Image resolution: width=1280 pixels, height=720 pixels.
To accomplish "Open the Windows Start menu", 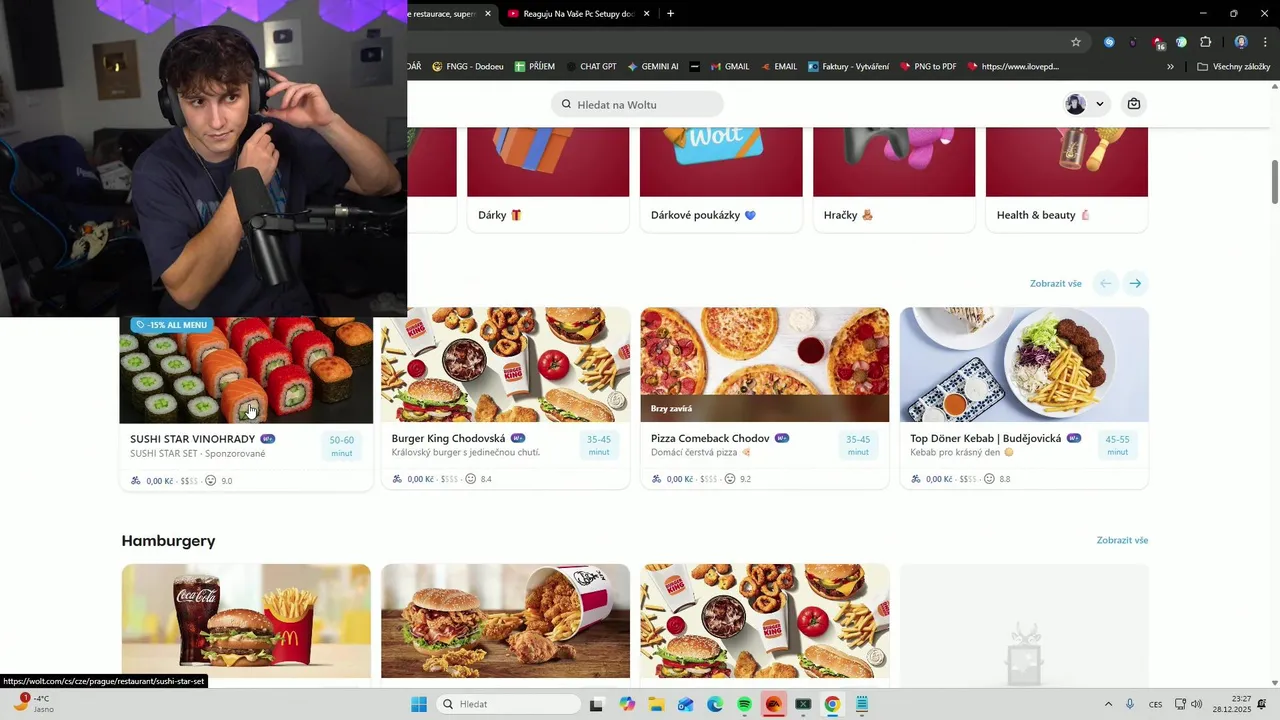I will tap(419, 704).
